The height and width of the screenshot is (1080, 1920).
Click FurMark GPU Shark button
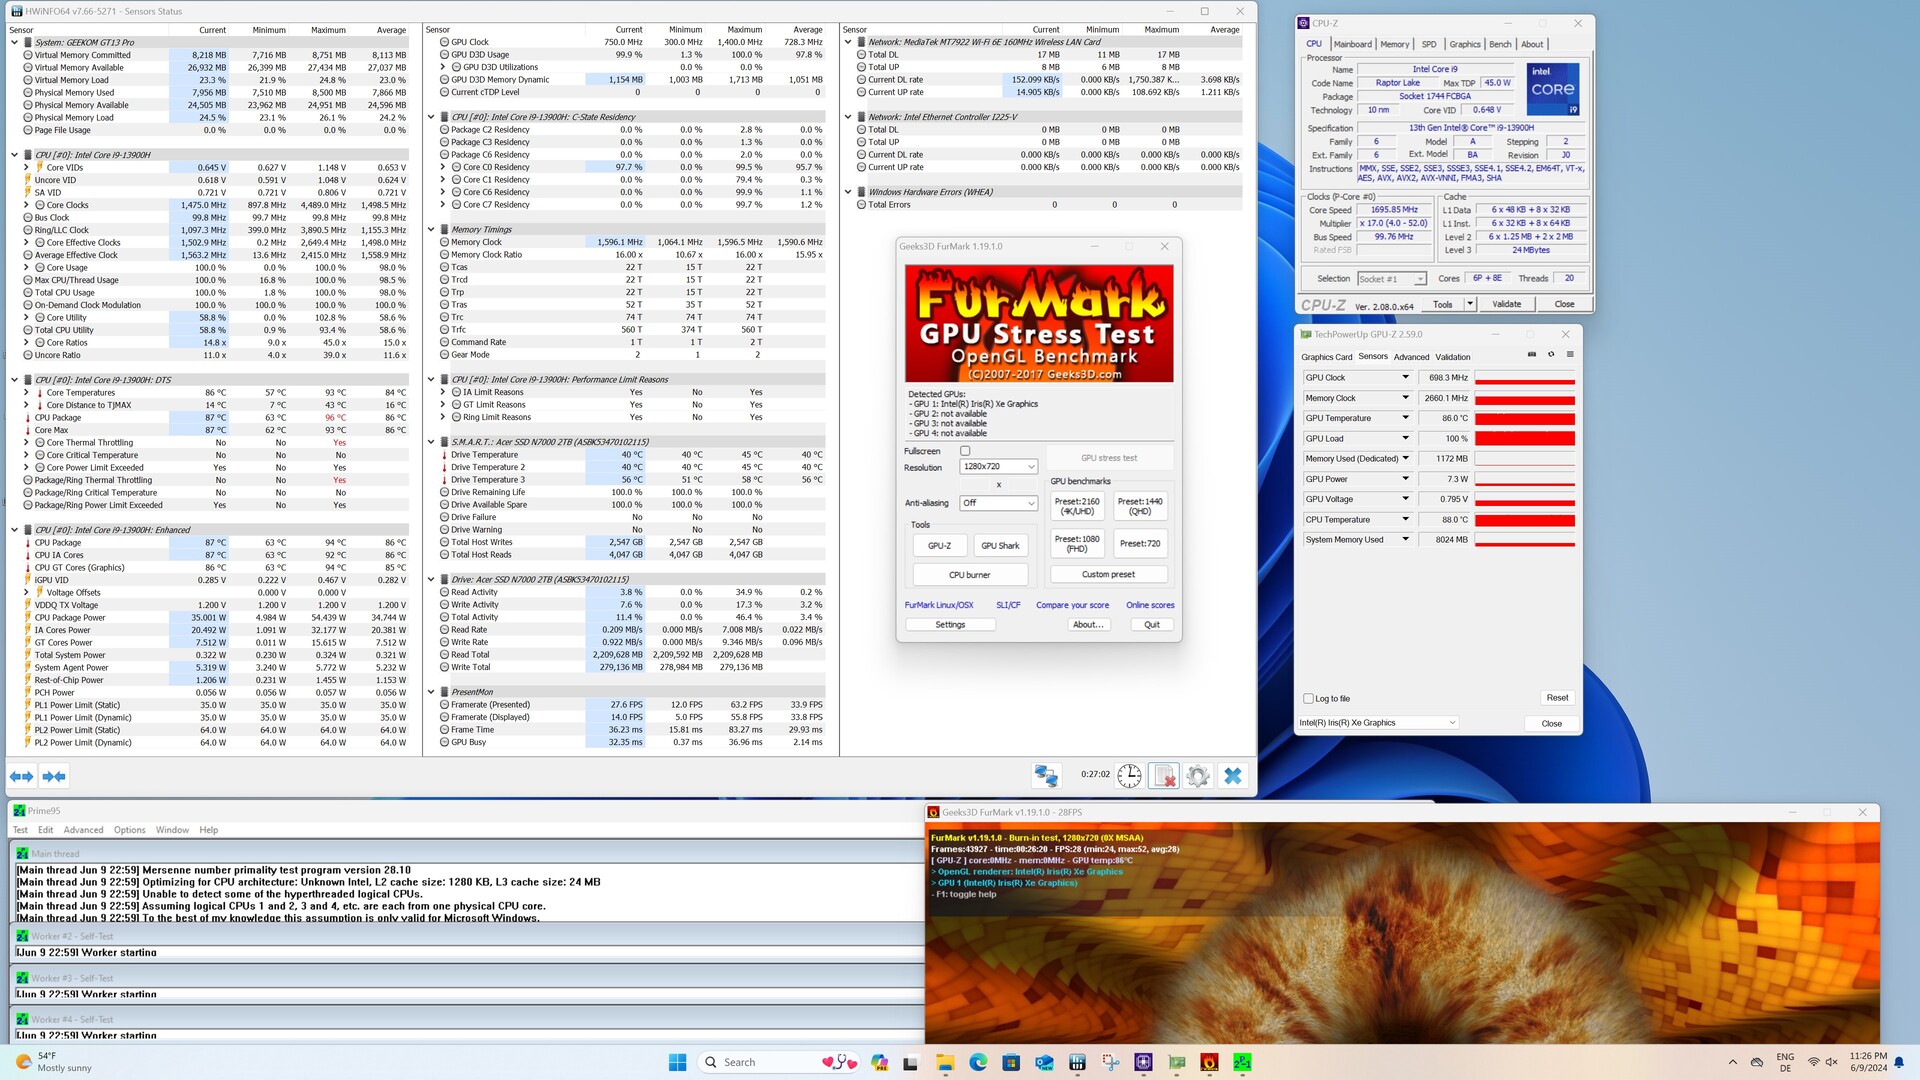[1000, 545]
